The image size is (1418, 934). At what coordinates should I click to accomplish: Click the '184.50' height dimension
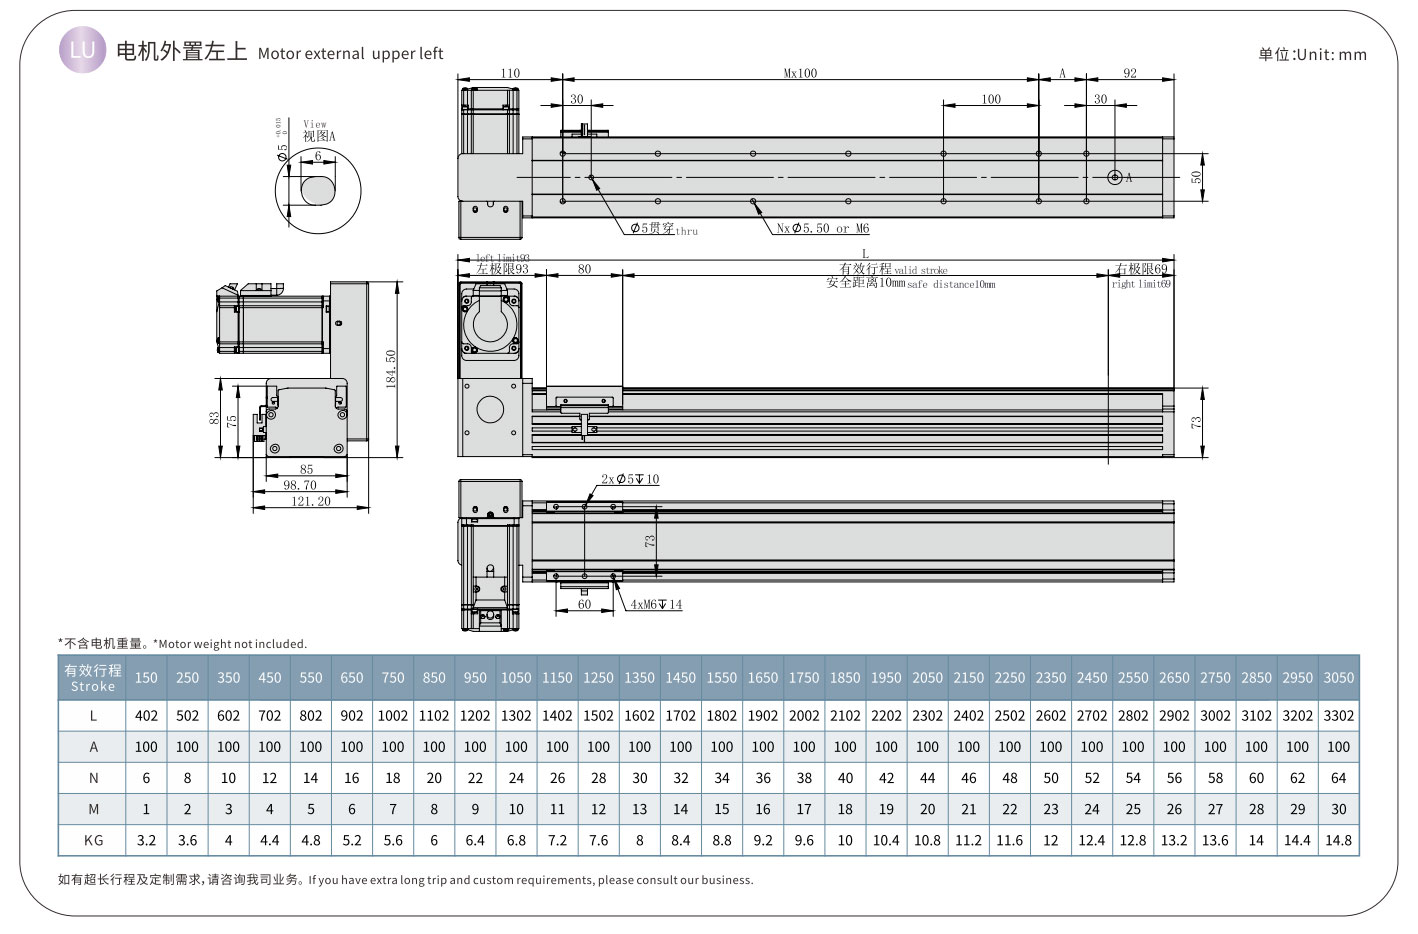391,368
